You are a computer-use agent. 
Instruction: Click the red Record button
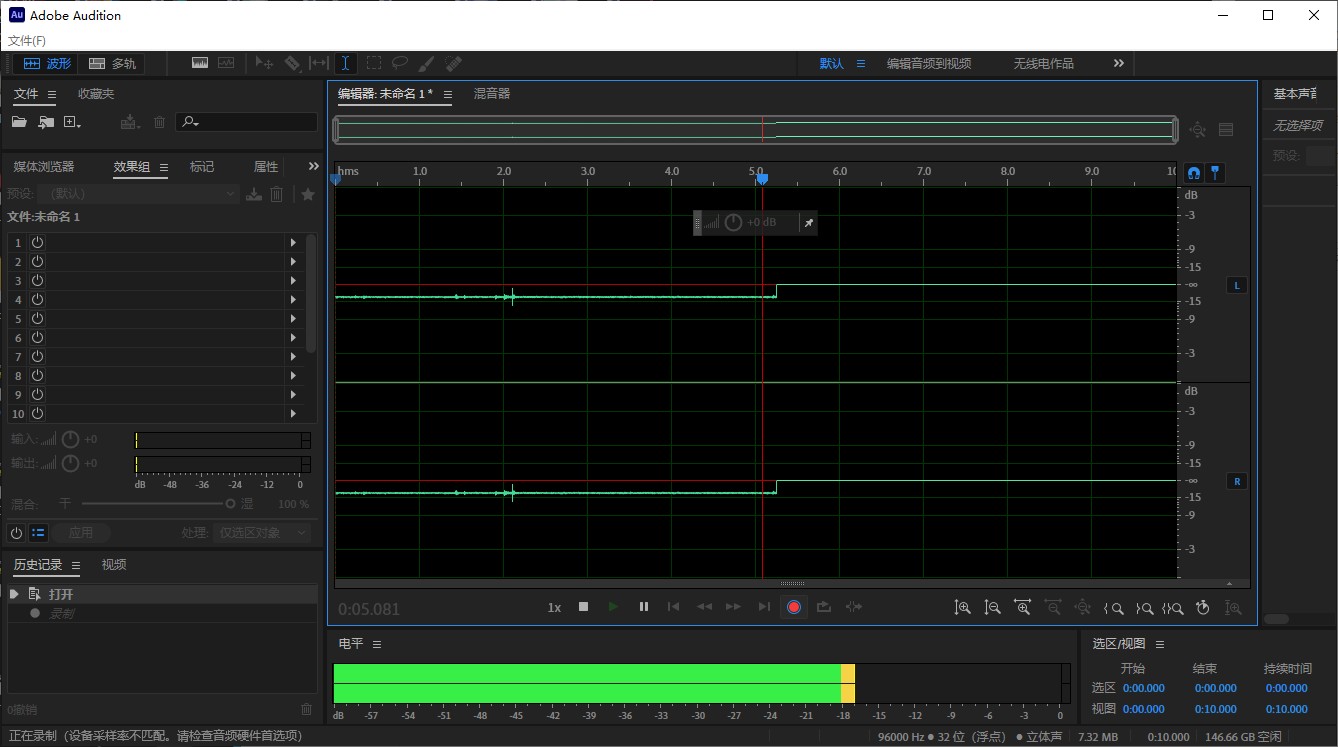click(x=794, y=607)
